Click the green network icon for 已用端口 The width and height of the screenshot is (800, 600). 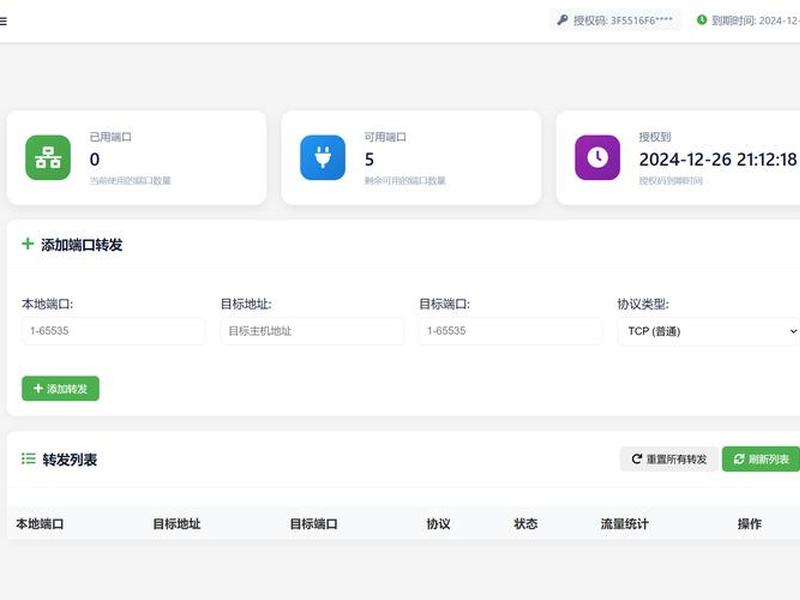pyautogui.click(x=48, y=158)
